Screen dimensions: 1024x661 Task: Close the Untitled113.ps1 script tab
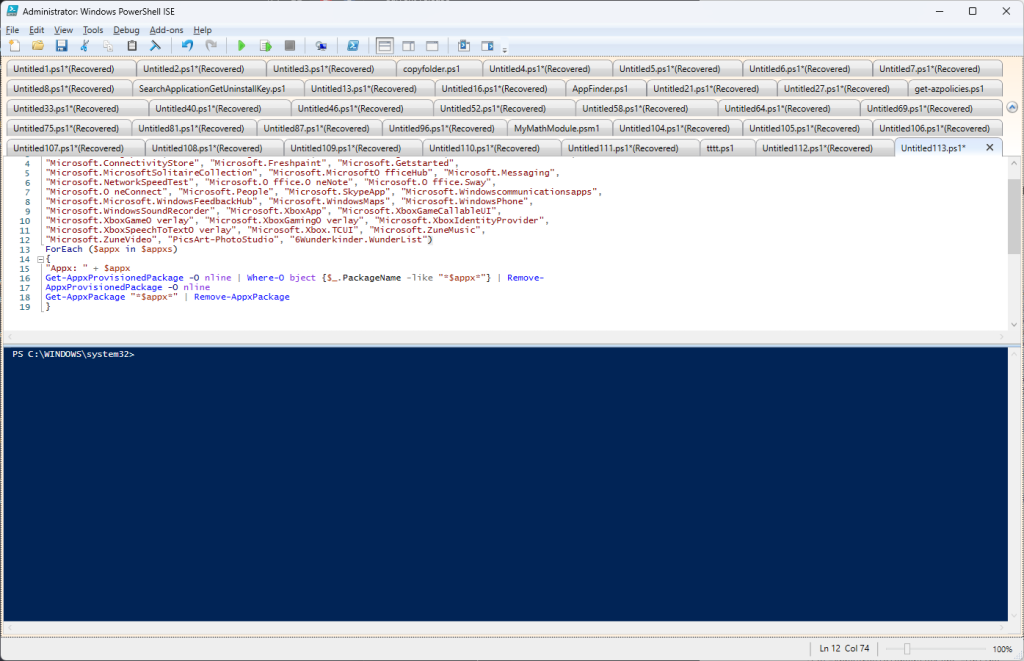[990, 146]
